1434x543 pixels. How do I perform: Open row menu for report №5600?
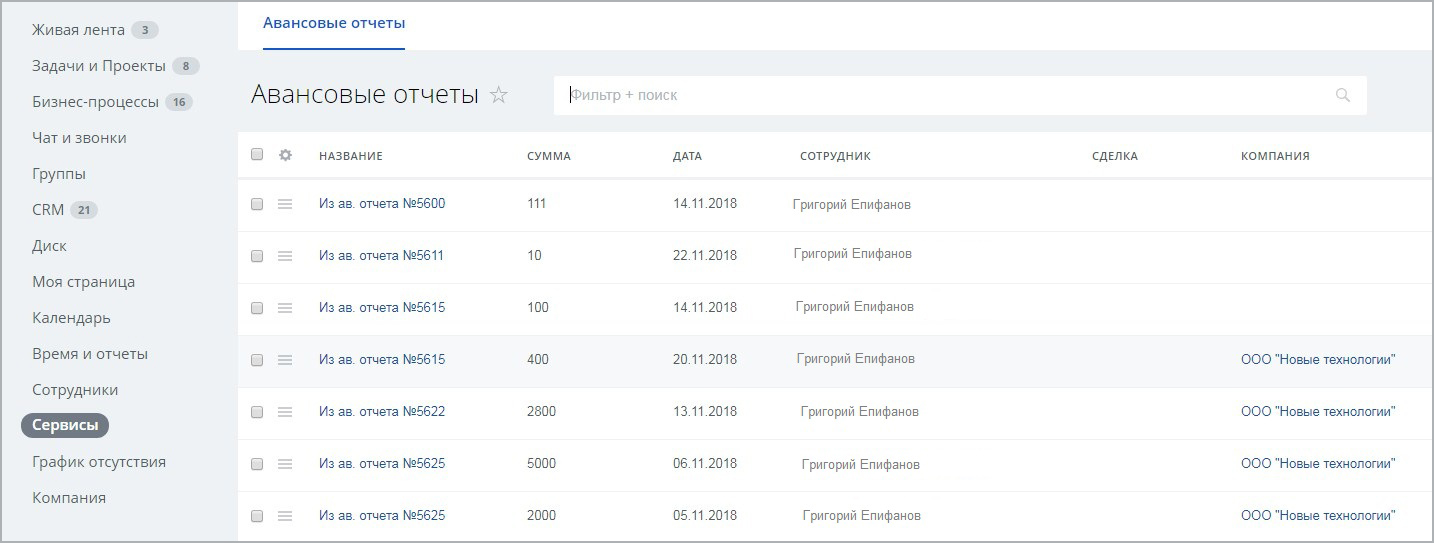coord(285,204)
